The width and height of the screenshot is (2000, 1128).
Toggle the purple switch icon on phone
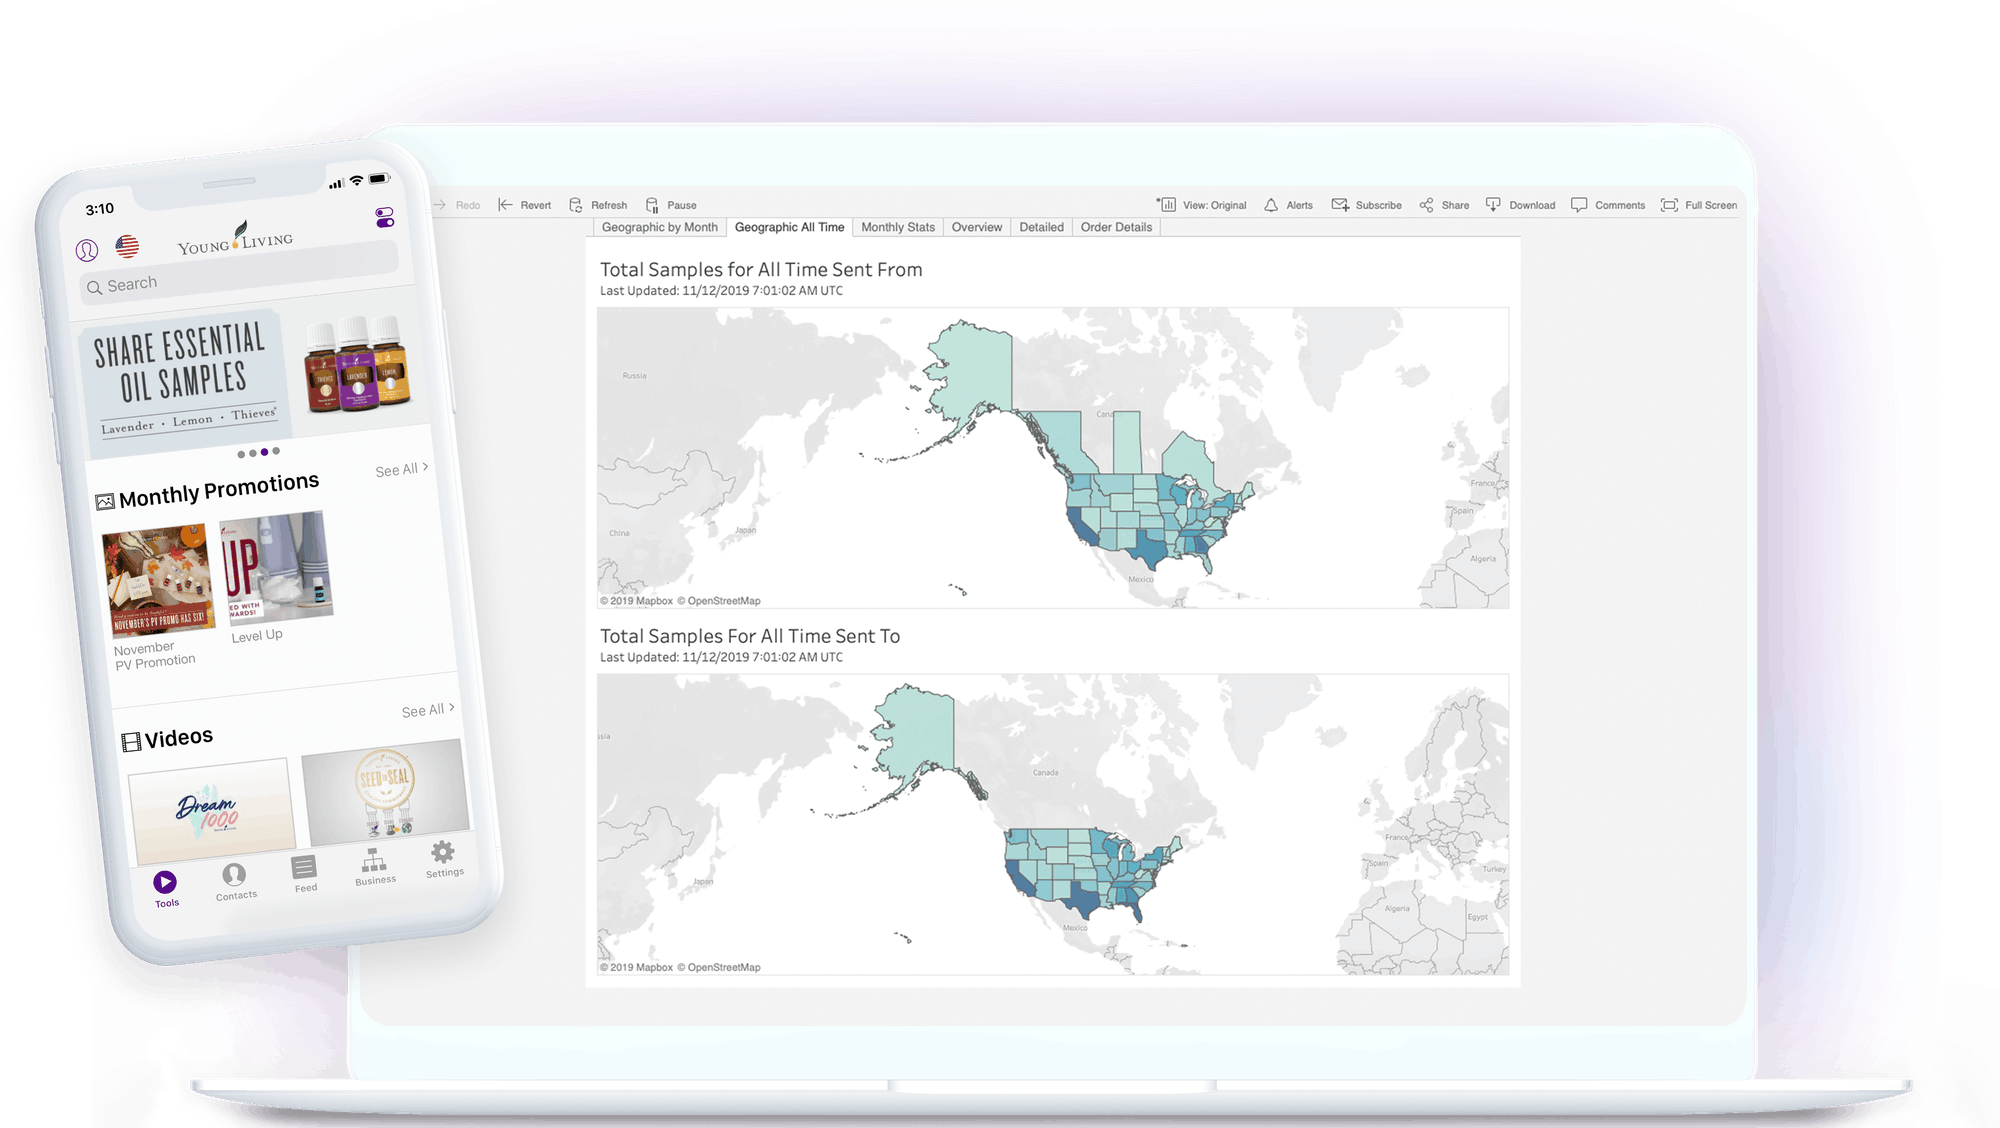click(x=385, y=217)
